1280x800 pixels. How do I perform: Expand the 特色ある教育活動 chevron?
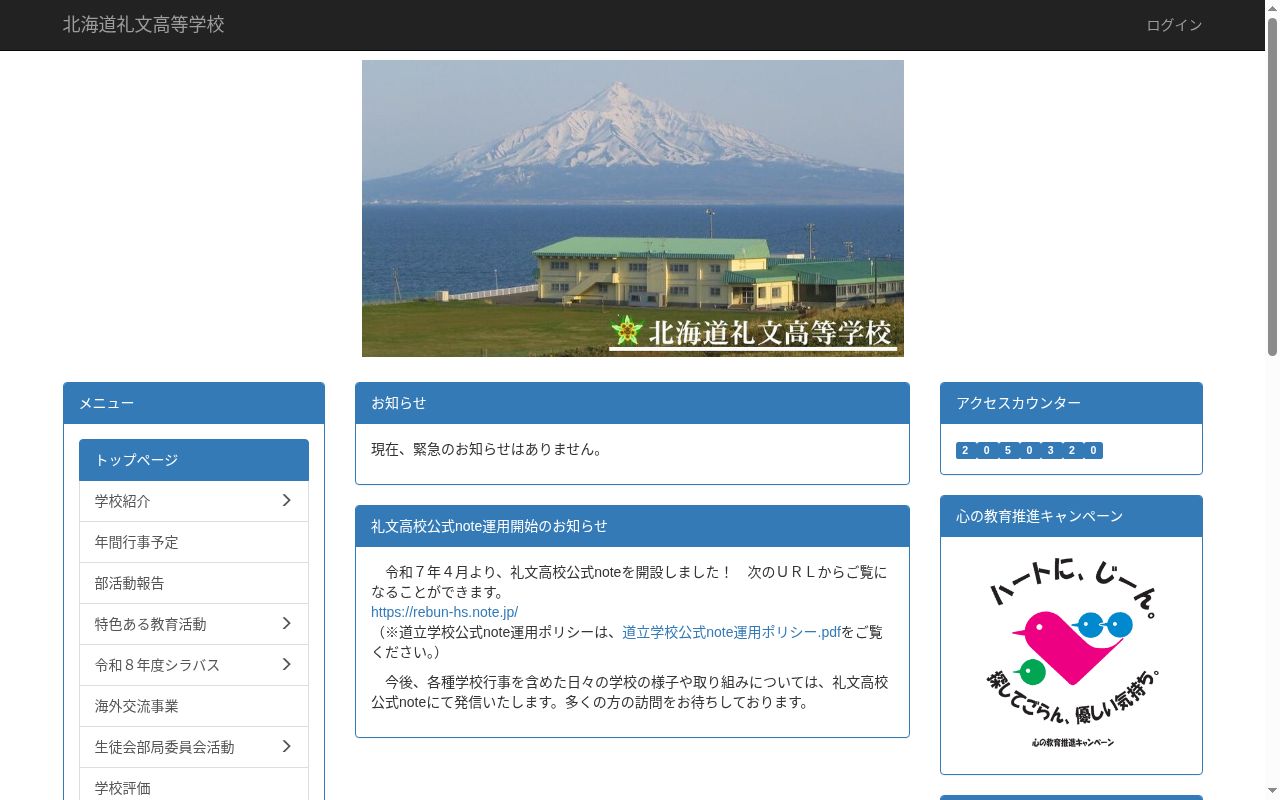coord(286,623)
